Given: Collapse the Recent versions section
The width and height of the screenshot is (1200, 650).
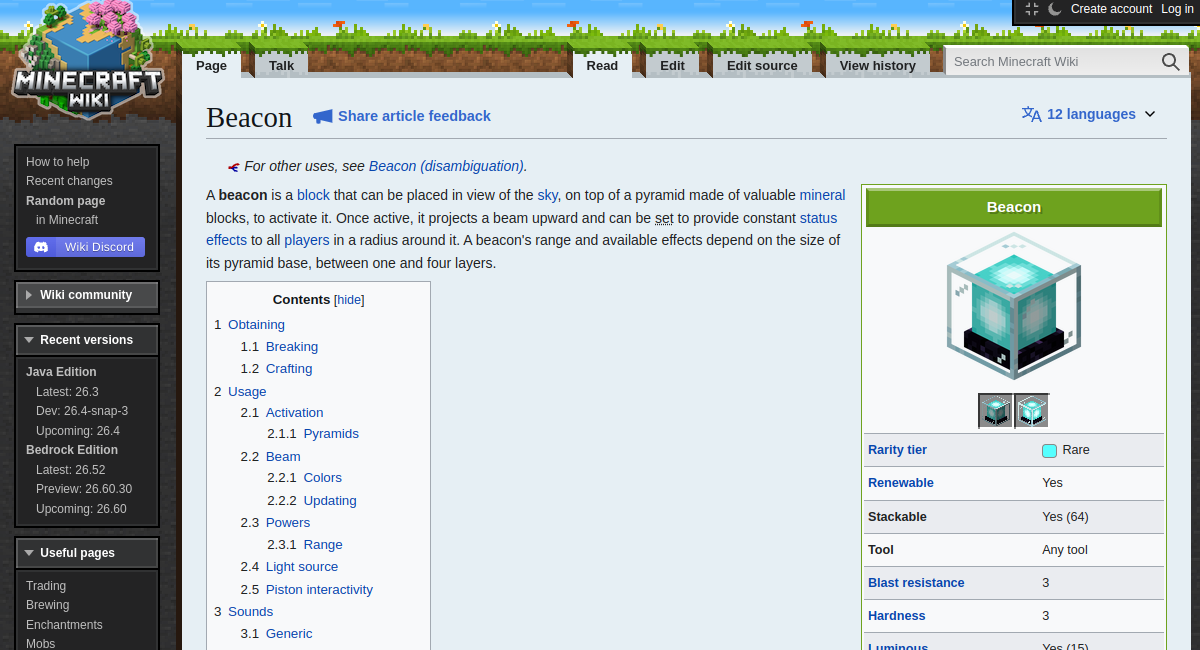Looking at the screenshot, I should tap(87, 340).
